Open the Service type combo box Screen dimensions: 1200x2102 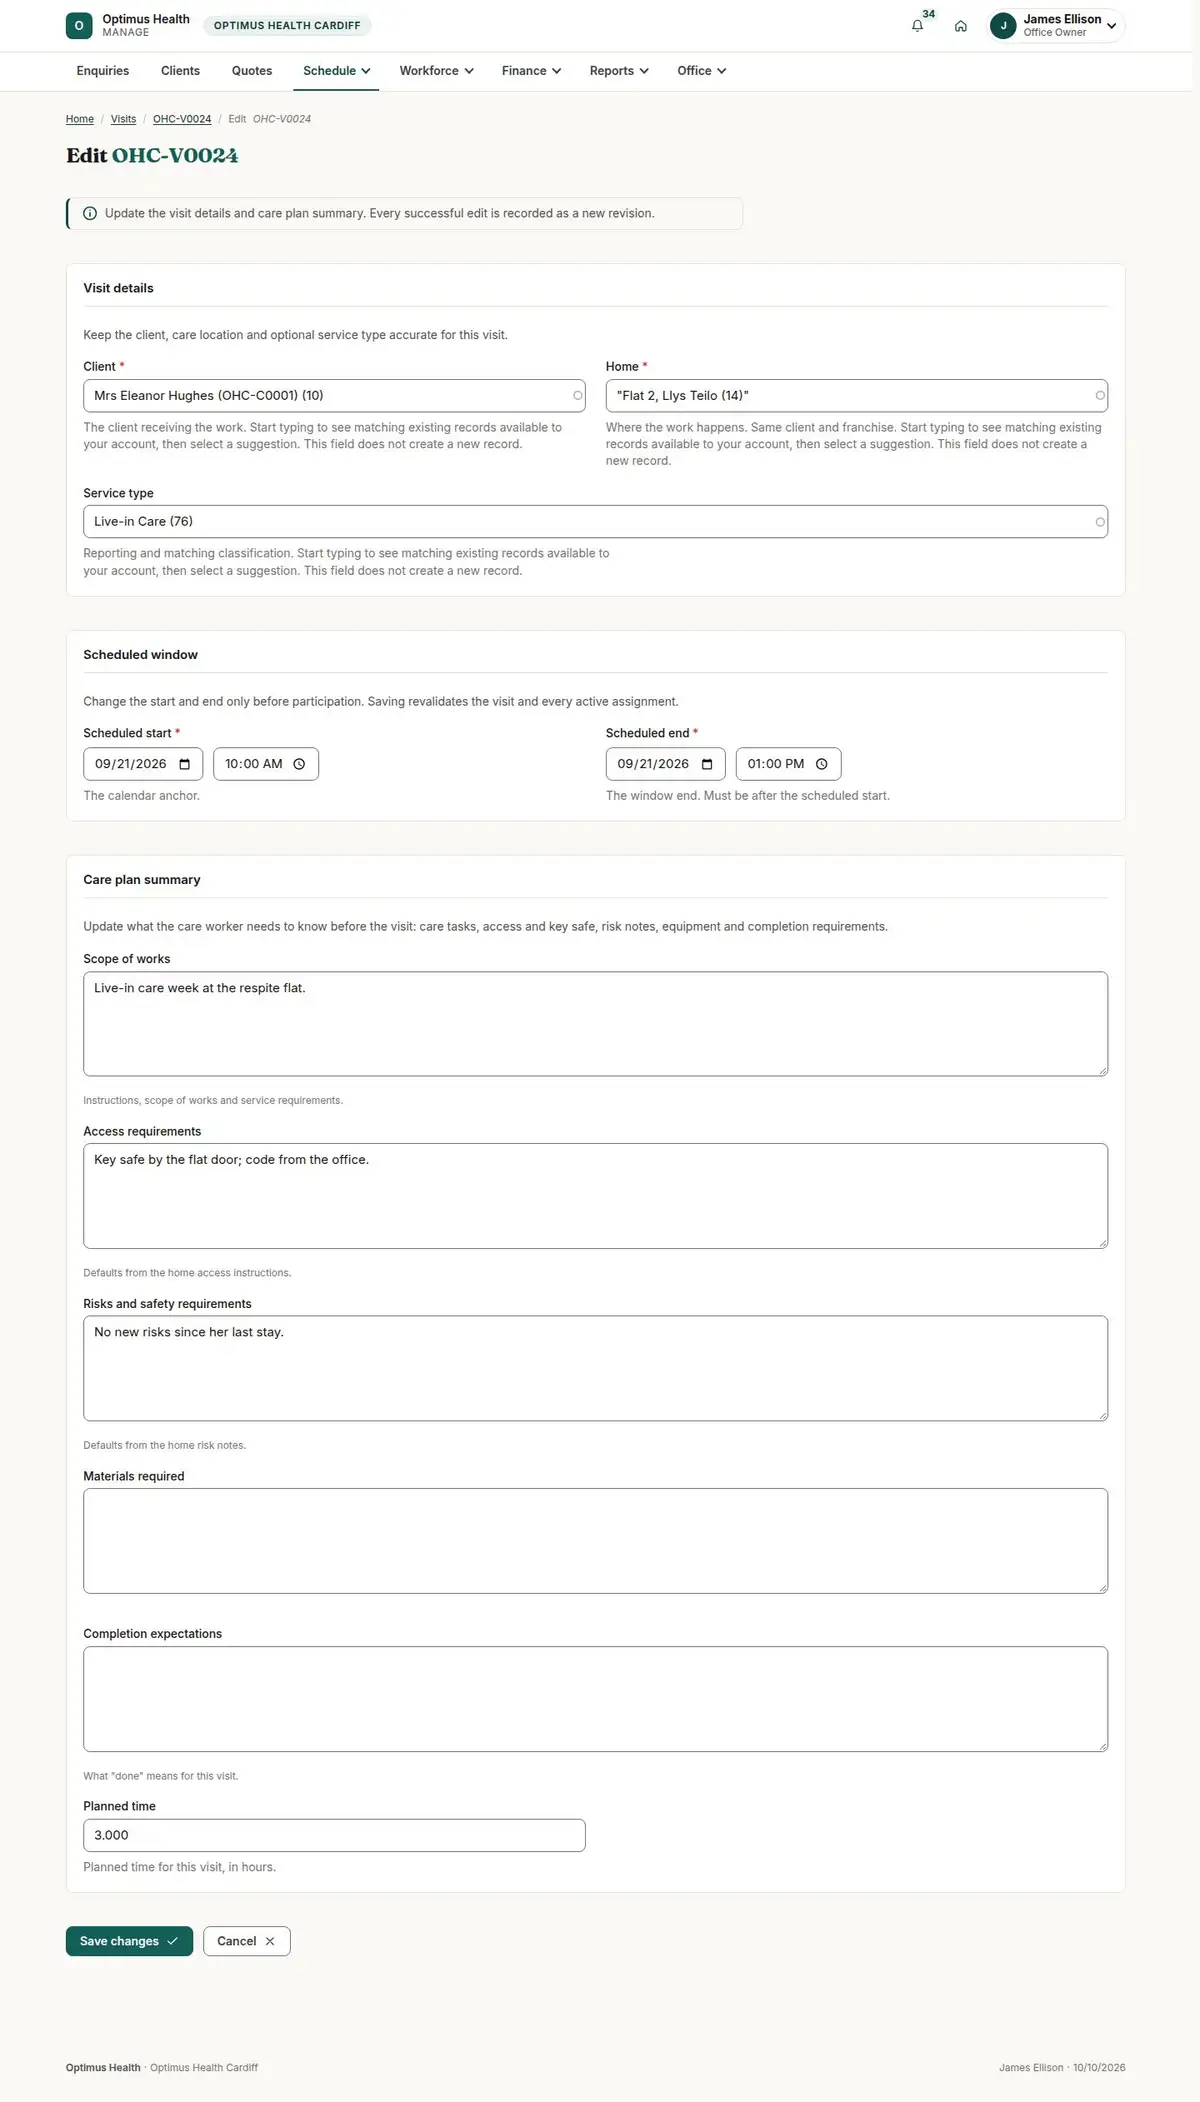595,522
